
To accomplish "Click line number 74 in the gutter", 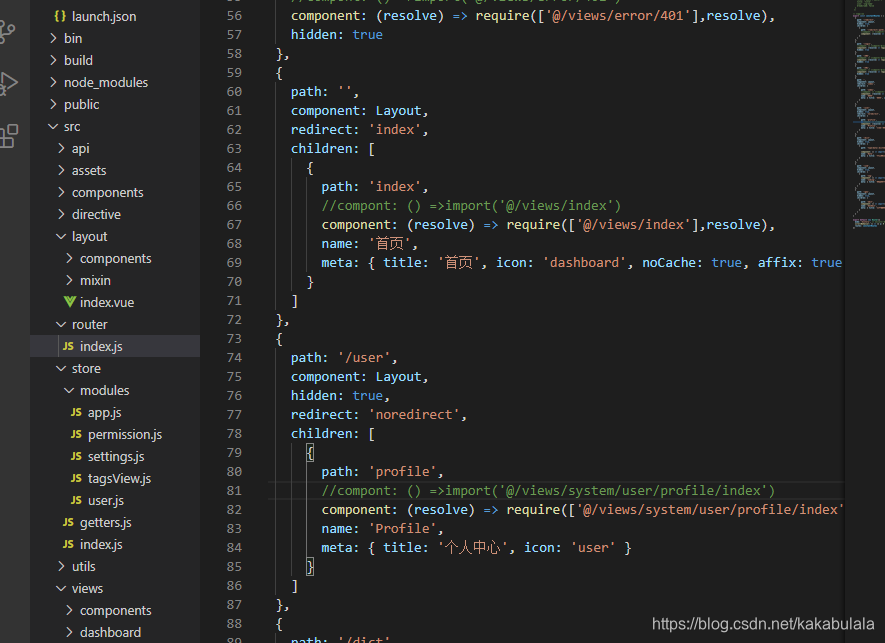I will (x=234, y=358).
